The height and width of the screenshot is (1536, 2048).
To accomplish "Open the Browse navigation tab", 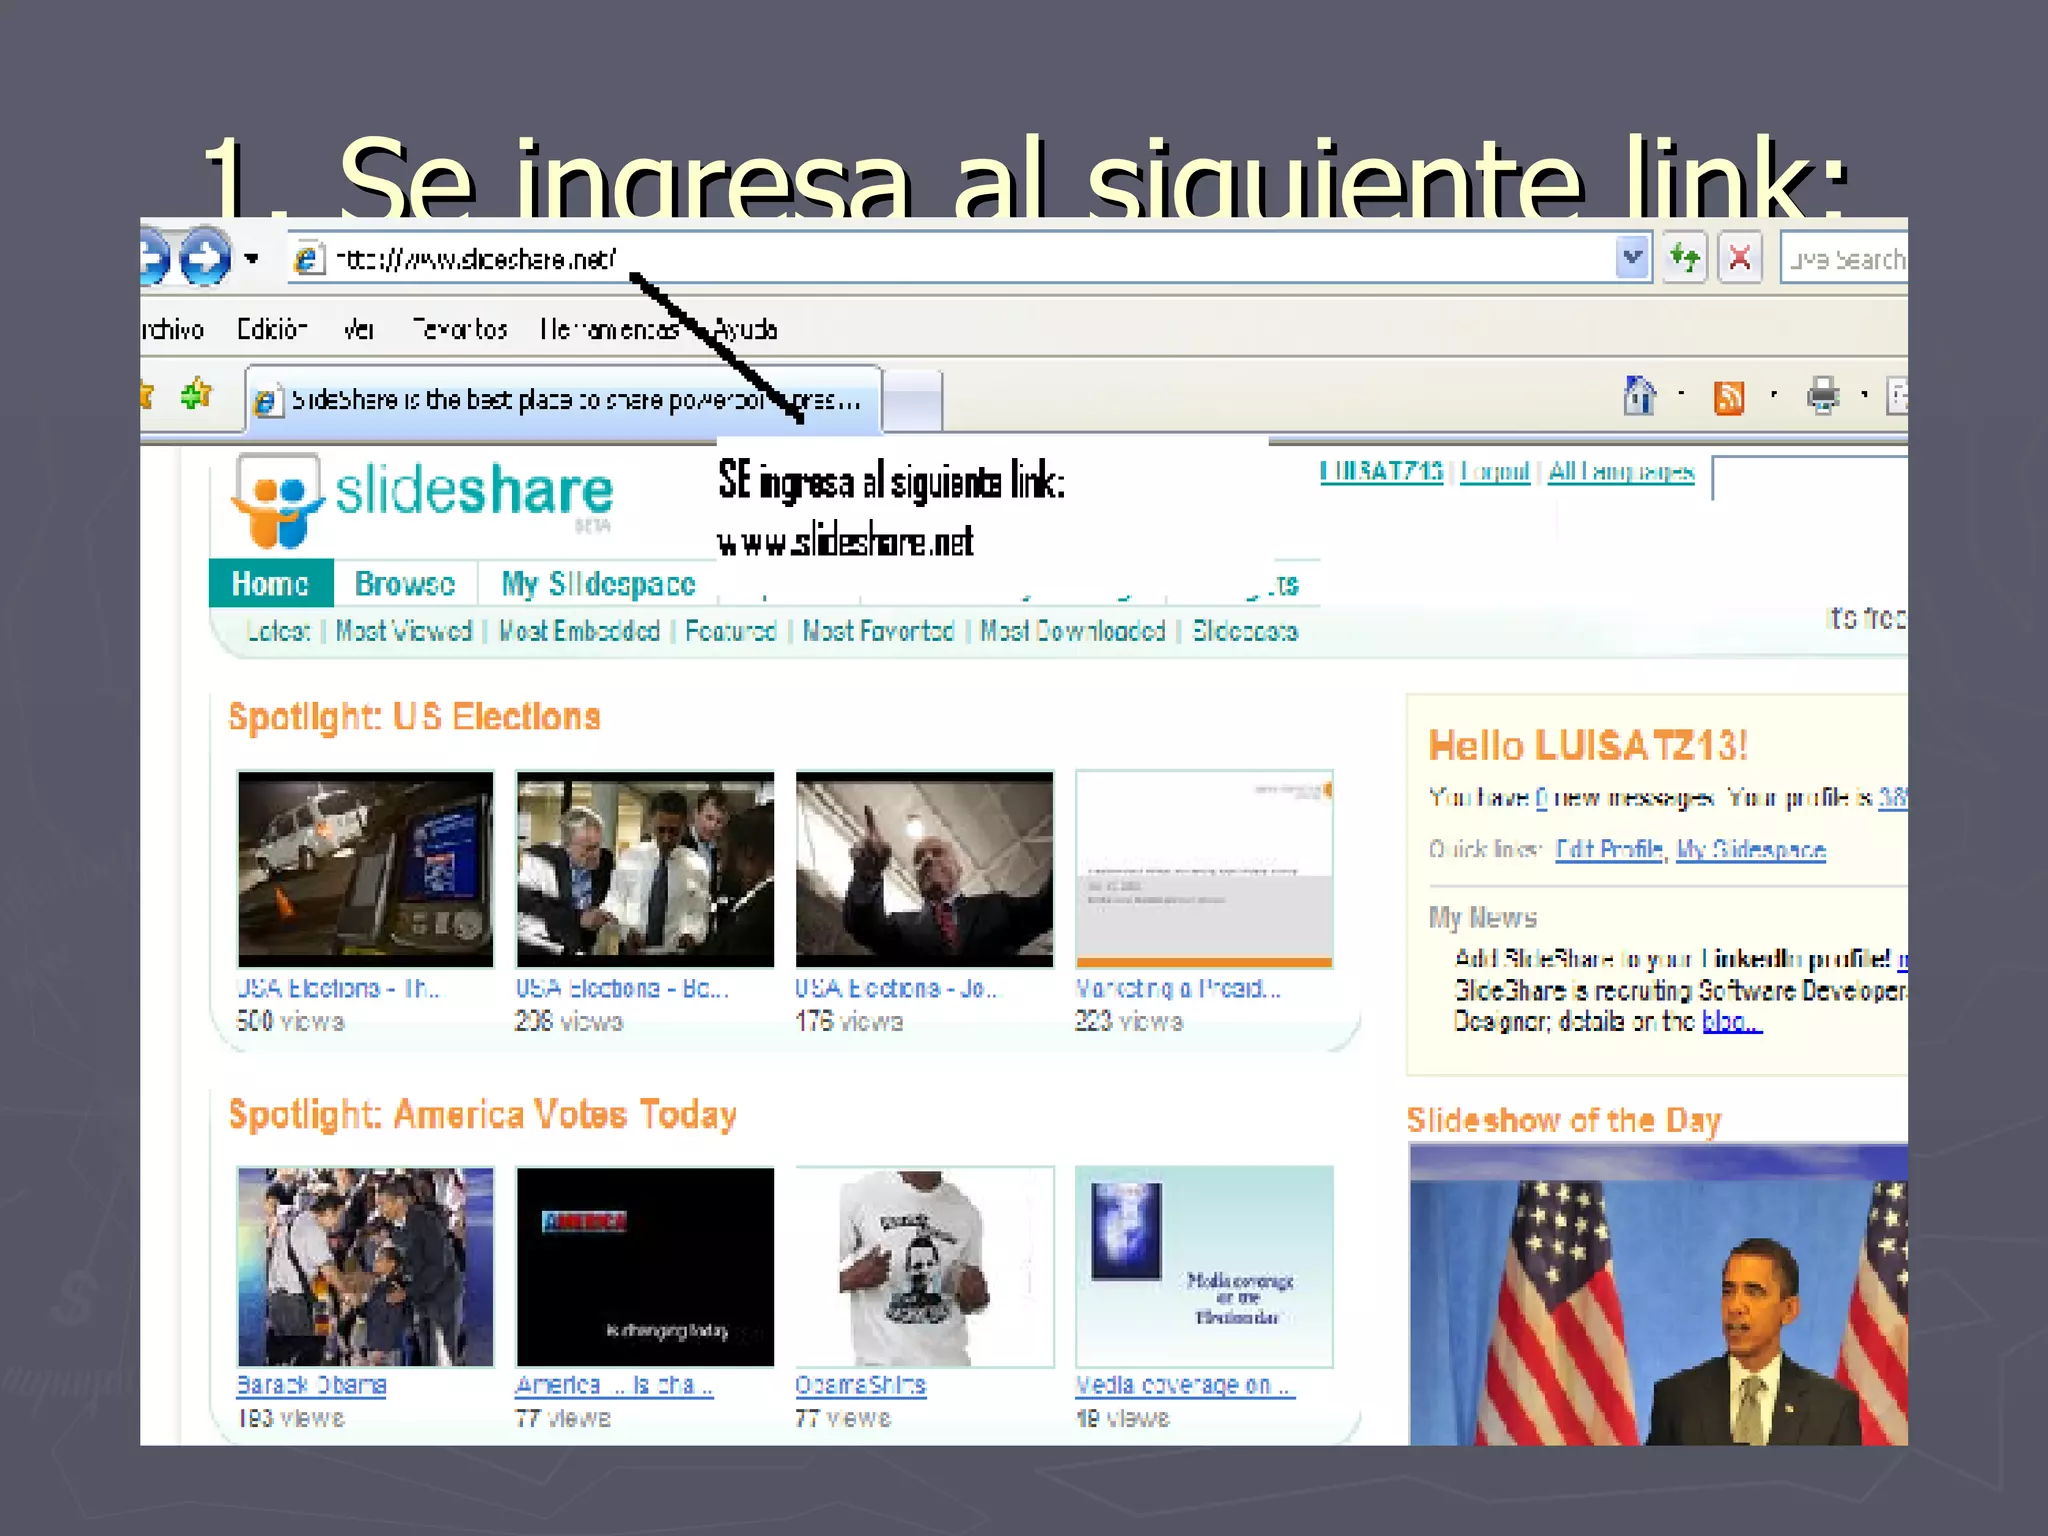I will (x=405, y=583).
